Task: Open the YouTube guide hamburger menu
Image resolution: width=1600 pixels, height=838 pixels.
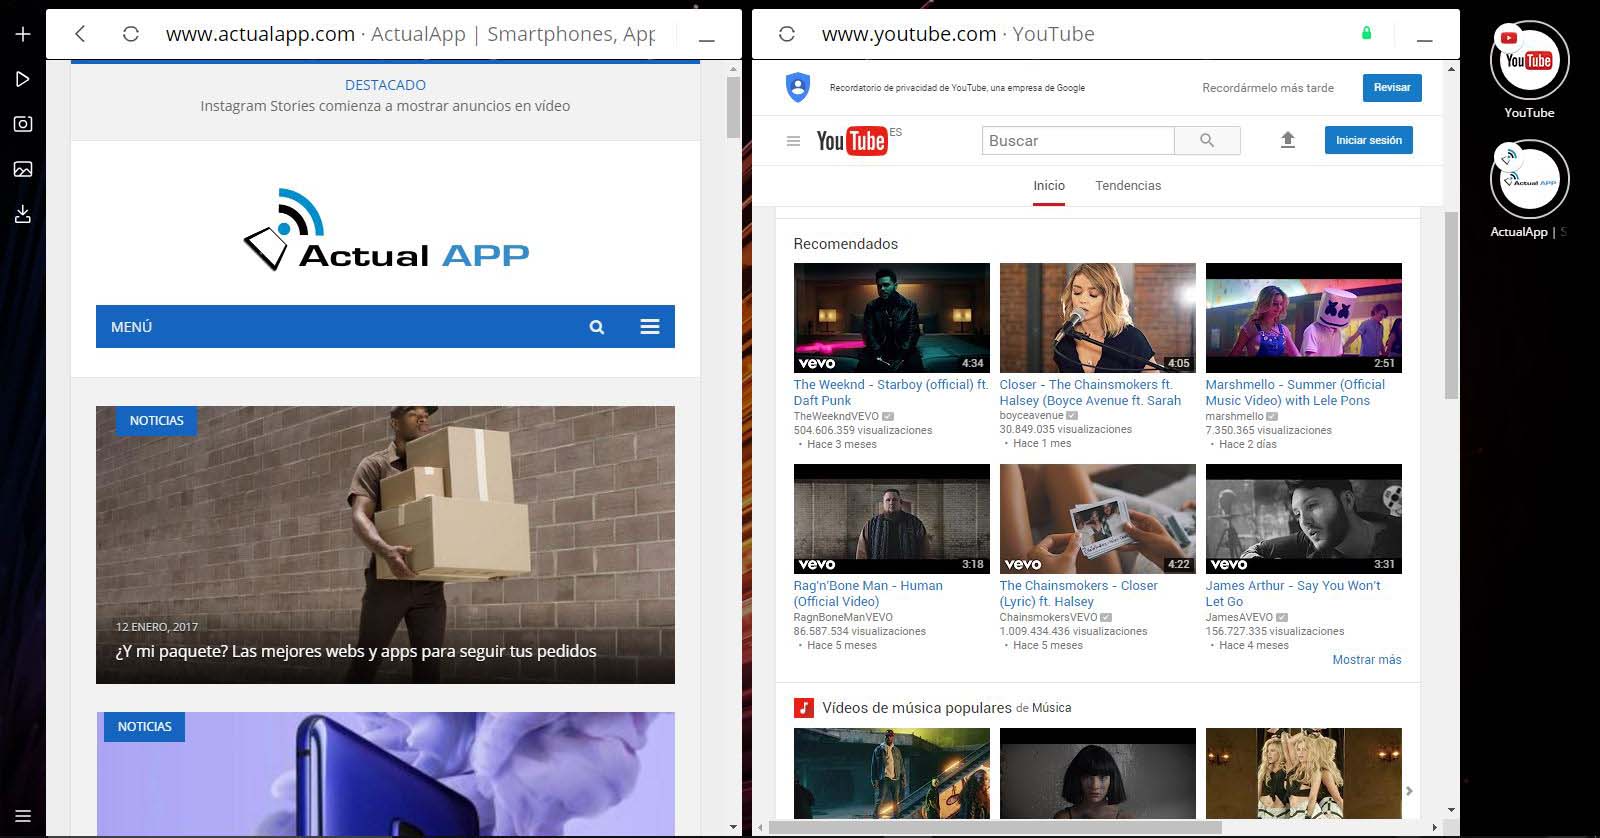Action: [793, 141]
